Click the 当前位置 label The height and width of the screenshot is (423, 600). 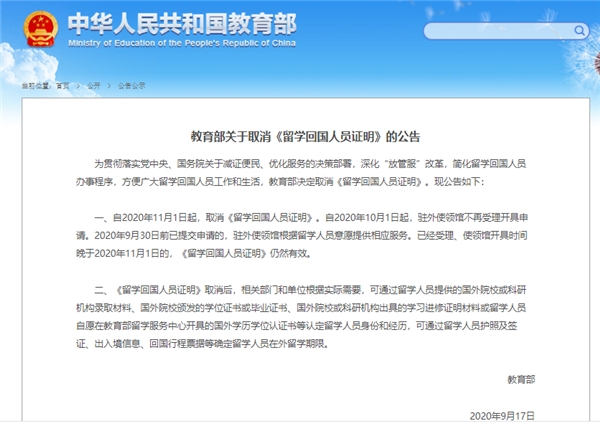(x=36, y=86)
